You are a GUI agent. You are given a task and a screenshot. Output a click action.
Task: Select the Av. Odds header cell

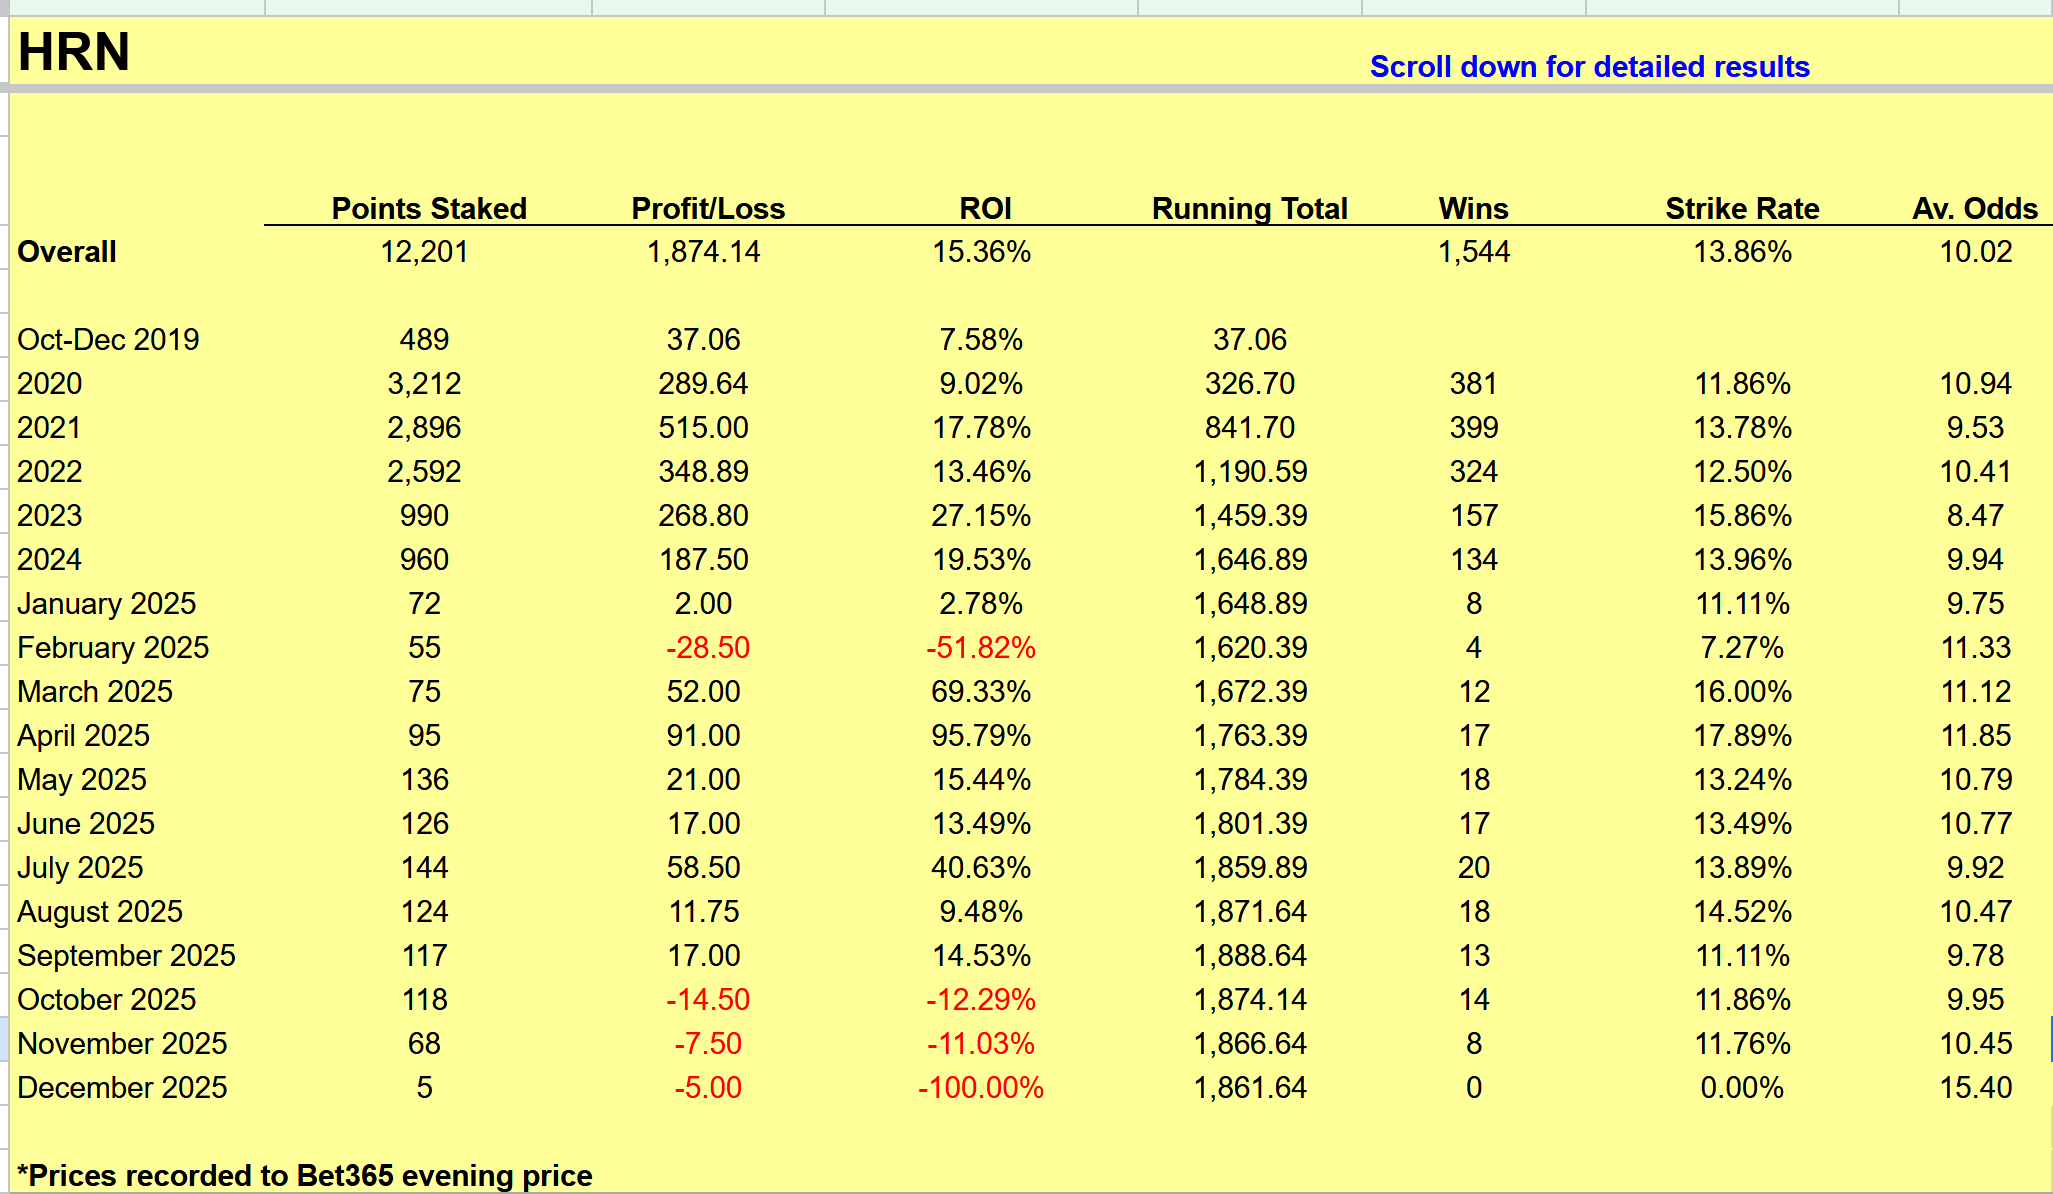[x=1974, y=208]
